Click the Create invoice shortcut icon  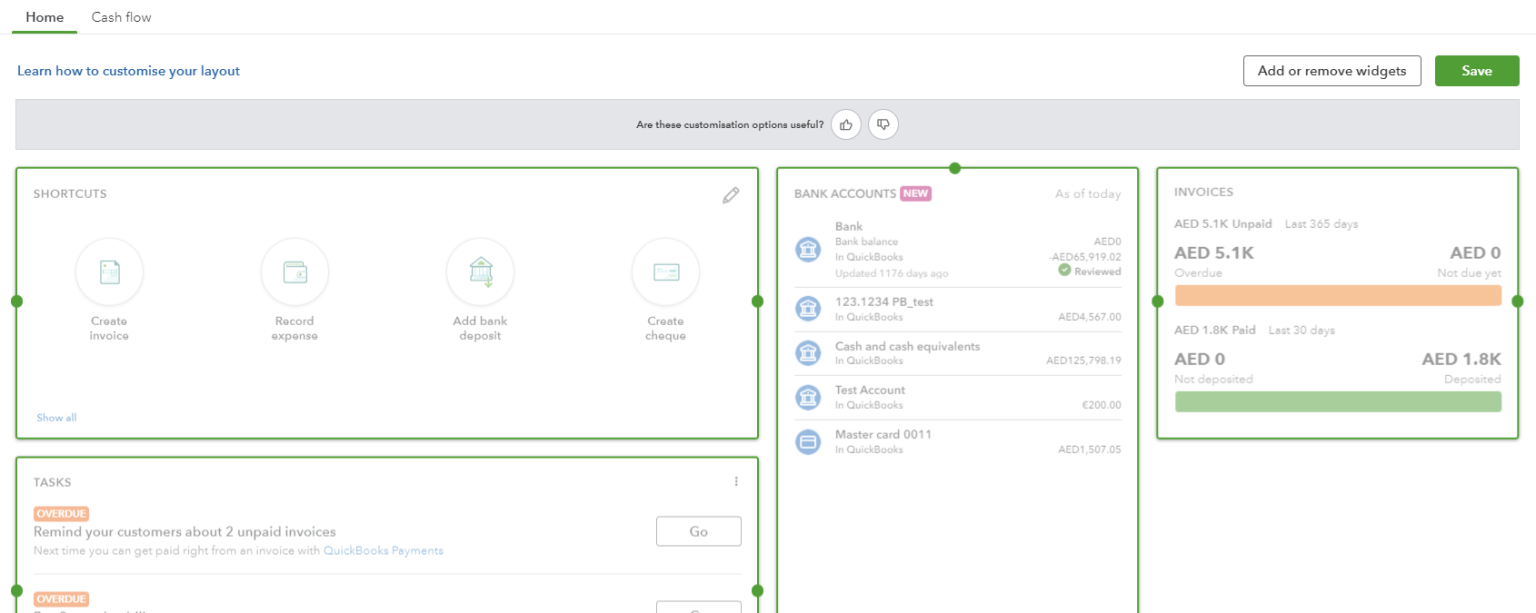pos(109,272)
